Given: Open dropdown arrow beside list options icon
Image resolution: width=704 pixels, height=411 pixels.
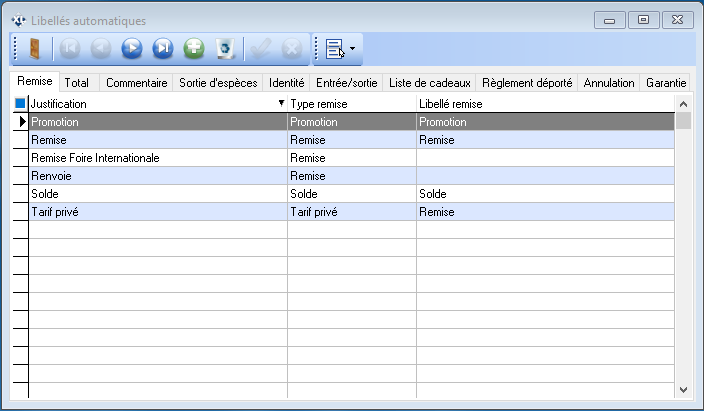Looking at the screenshot, I should (x=352, y=48).
